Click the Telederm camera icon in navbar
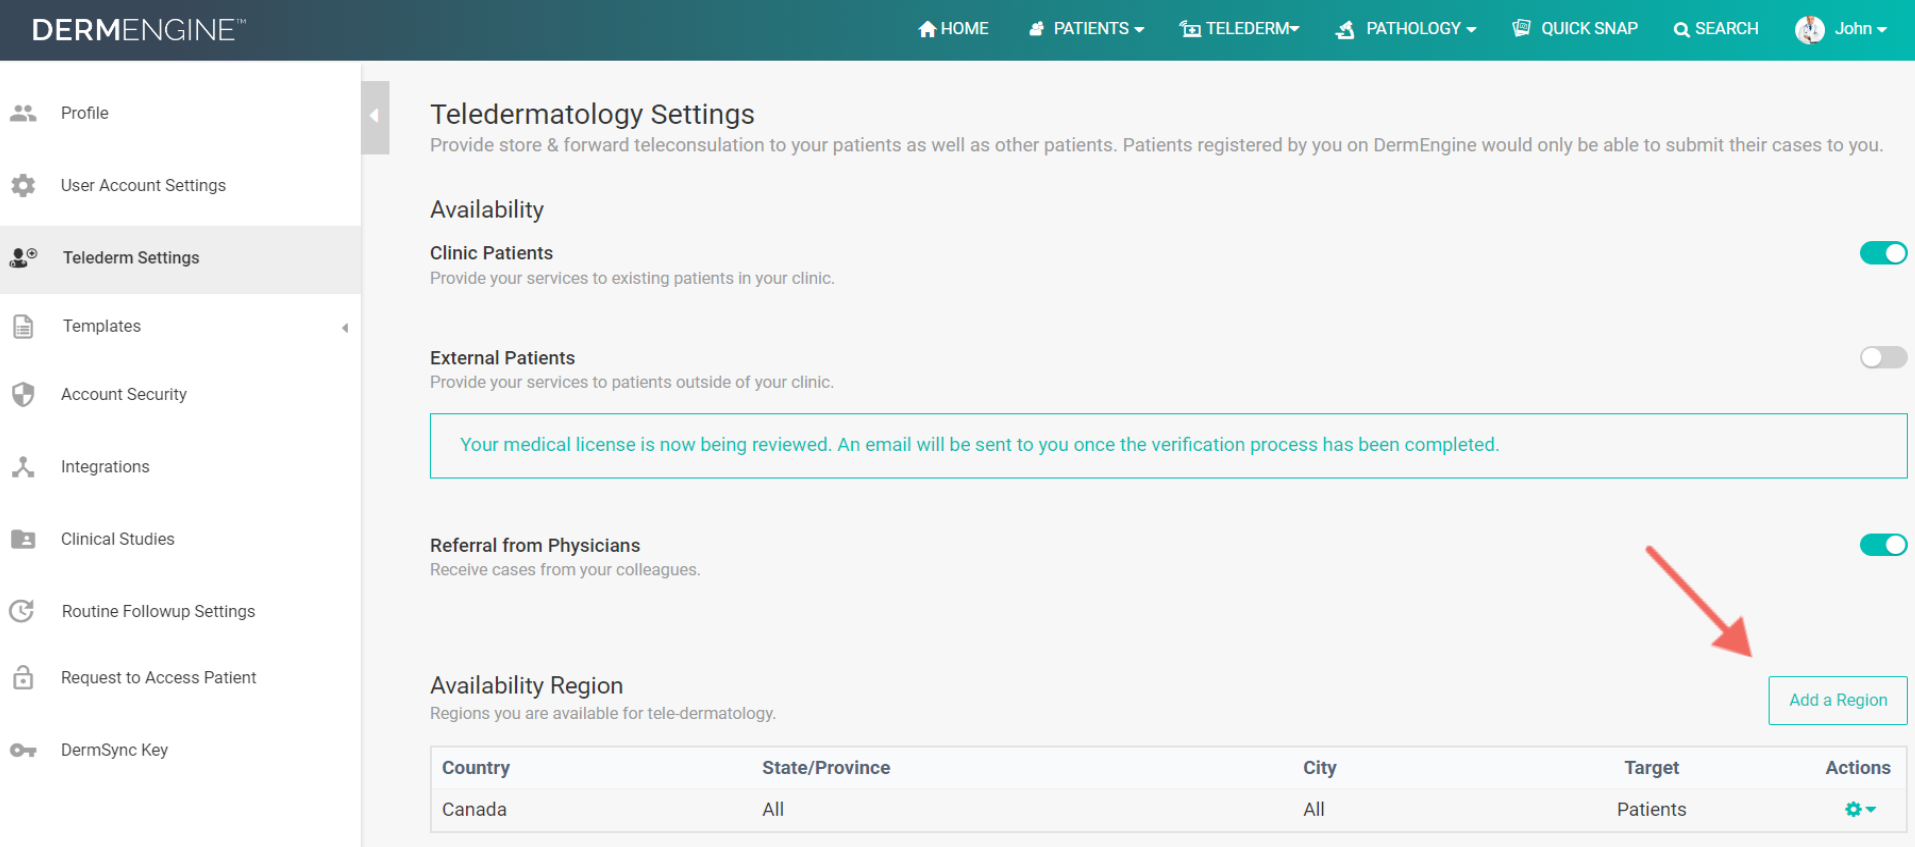This screenshot has width=1915, height=847. click(1190, 29)
